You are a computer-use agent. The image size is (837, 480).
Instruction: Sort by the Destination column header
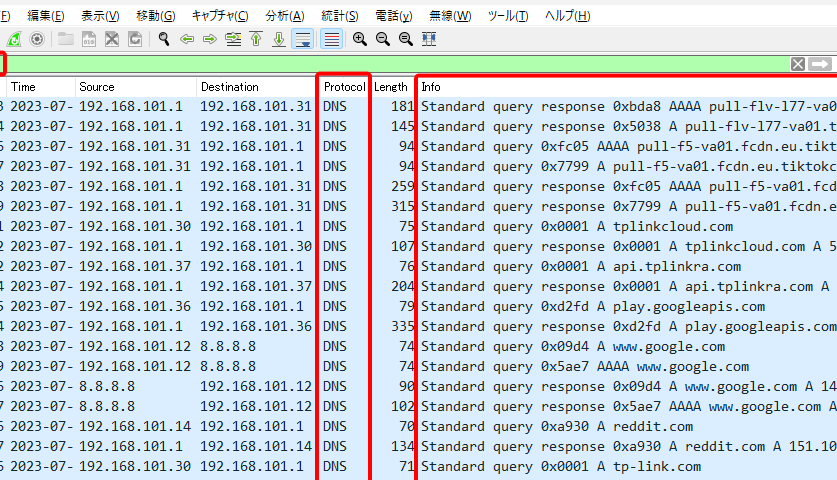click(257, 86)
